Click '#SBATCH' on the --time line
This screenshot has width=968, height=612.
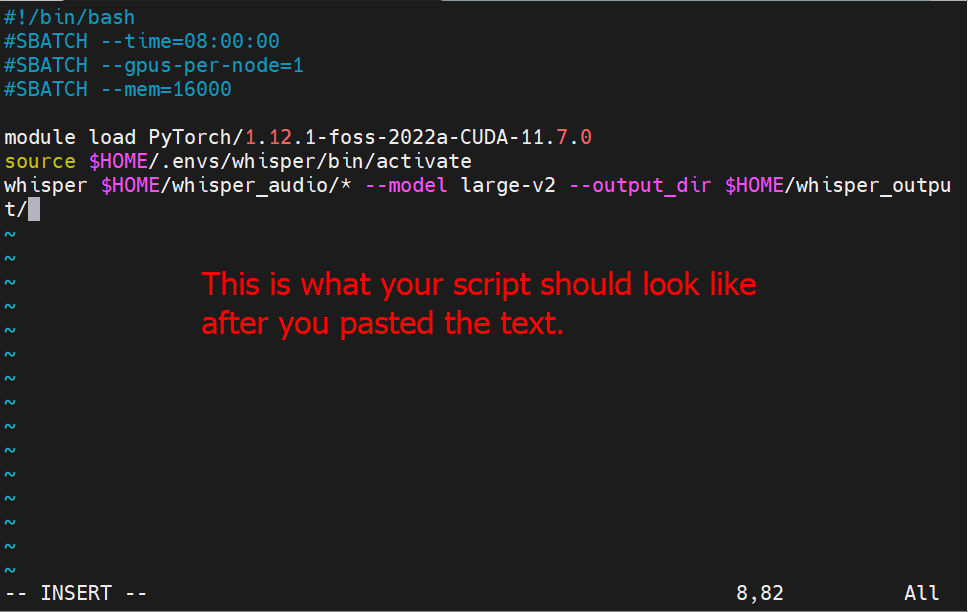tap(46, 41)
